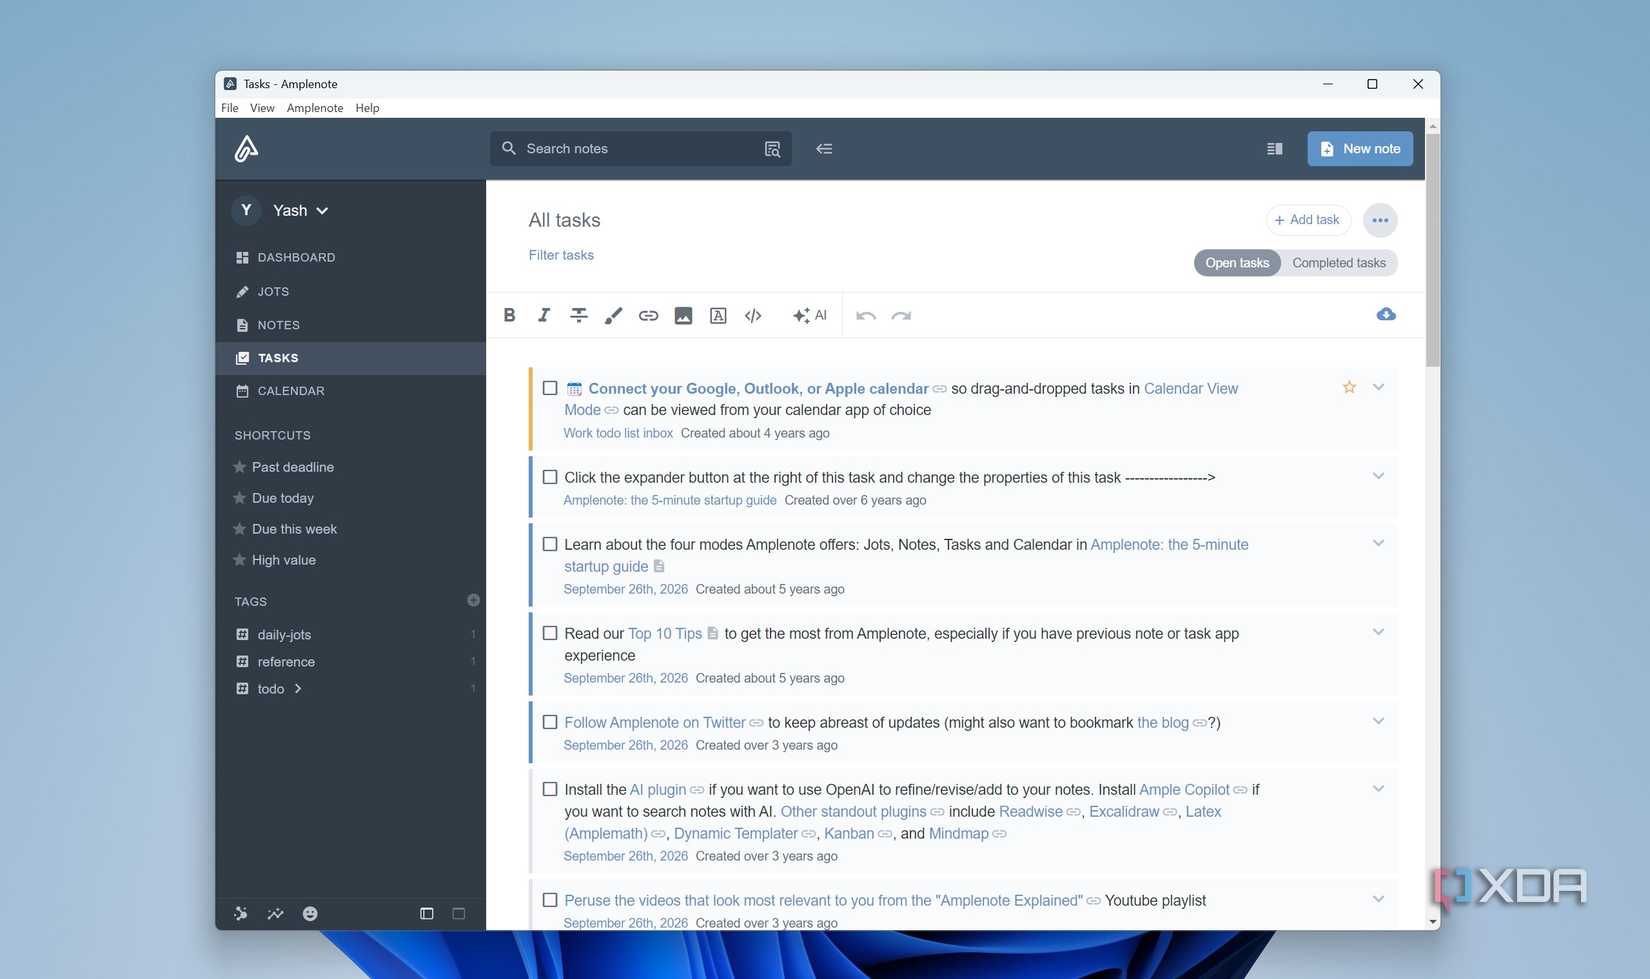The width and height of the screenshot is (1650, 979).
Task: Expand details of the Connect your calendar task
Action: (1378, 387)
